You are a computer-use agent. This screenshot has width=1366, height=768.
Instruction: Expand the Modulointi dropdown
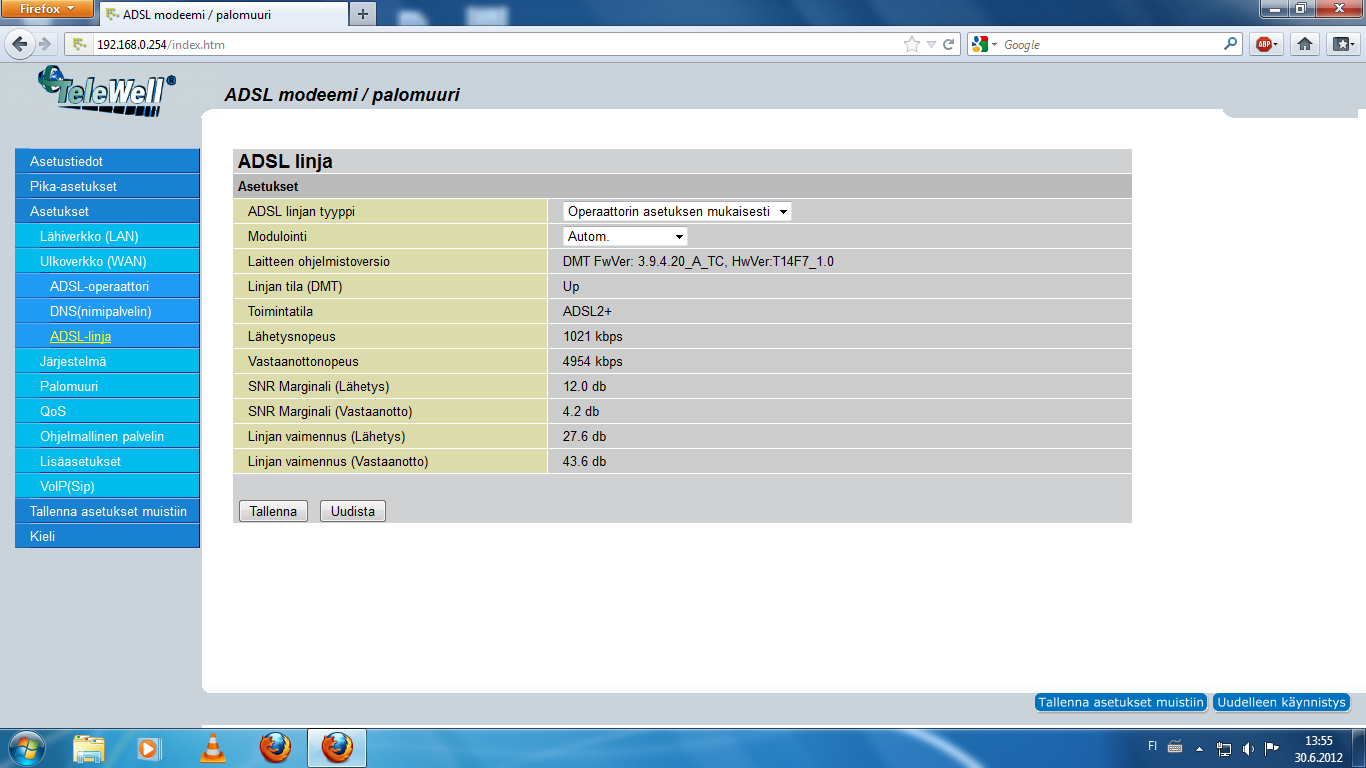(625, 236)
